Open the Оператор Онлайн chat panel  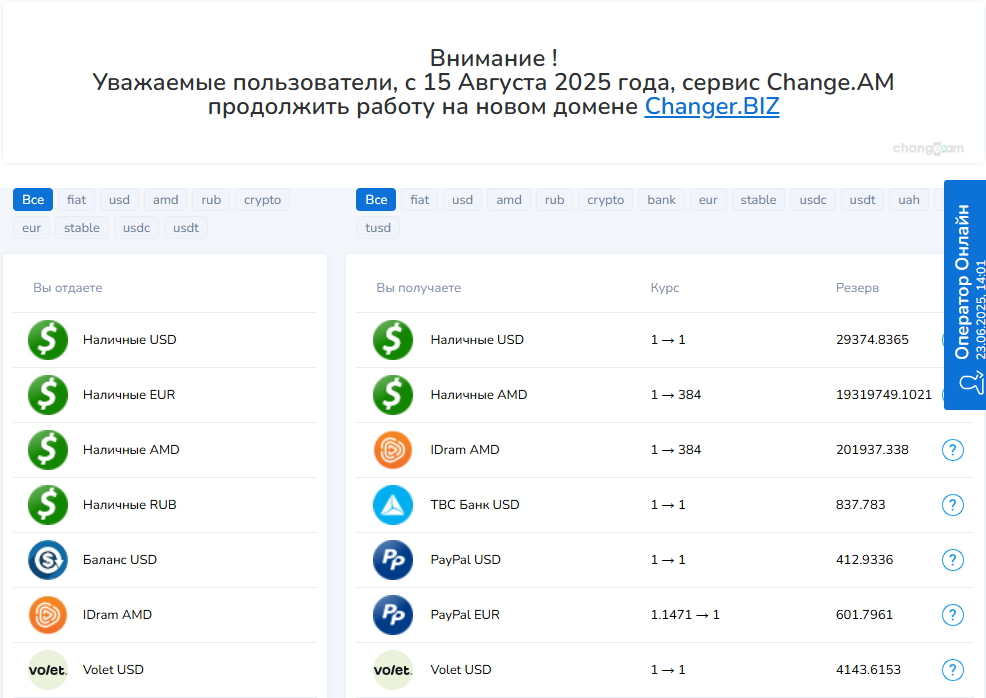click(x=965, y=295)
